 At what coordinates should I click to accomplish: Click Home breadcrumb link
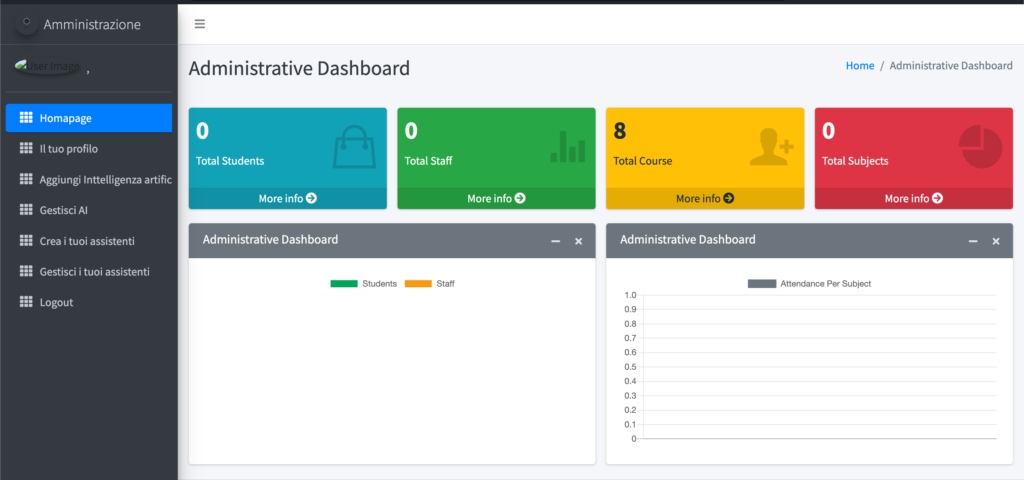click(860, 65)
